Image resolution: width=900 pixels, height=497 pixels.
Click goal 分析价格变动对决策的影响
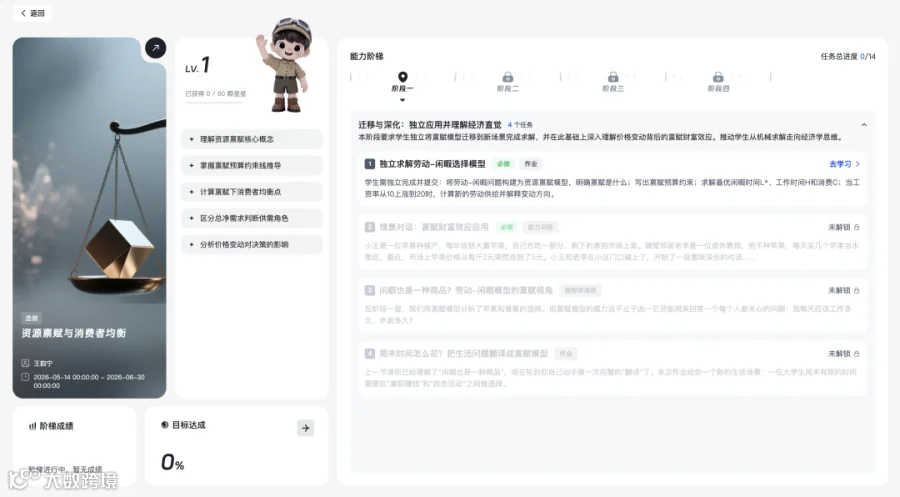251,244
